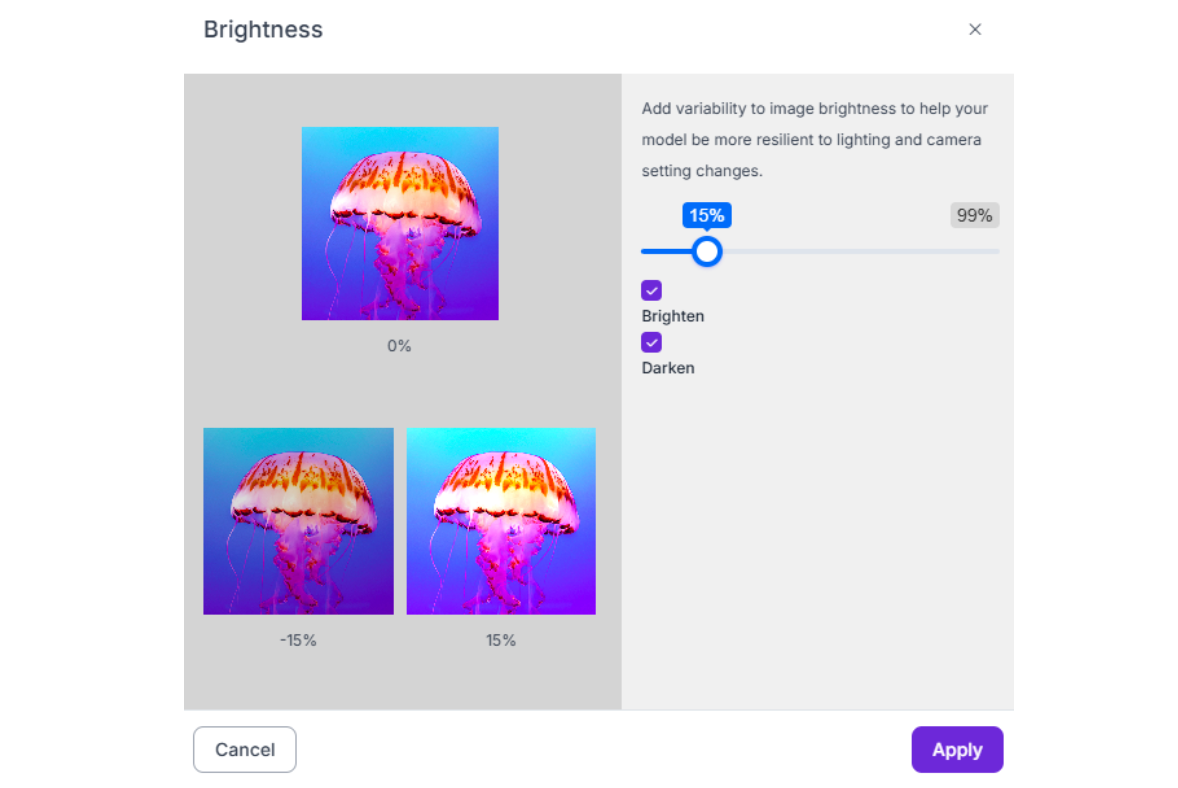The height and width of the screenshot is (788, 1178).
Task: Uncheck the Darken checkbox
Action: (651, 343)
